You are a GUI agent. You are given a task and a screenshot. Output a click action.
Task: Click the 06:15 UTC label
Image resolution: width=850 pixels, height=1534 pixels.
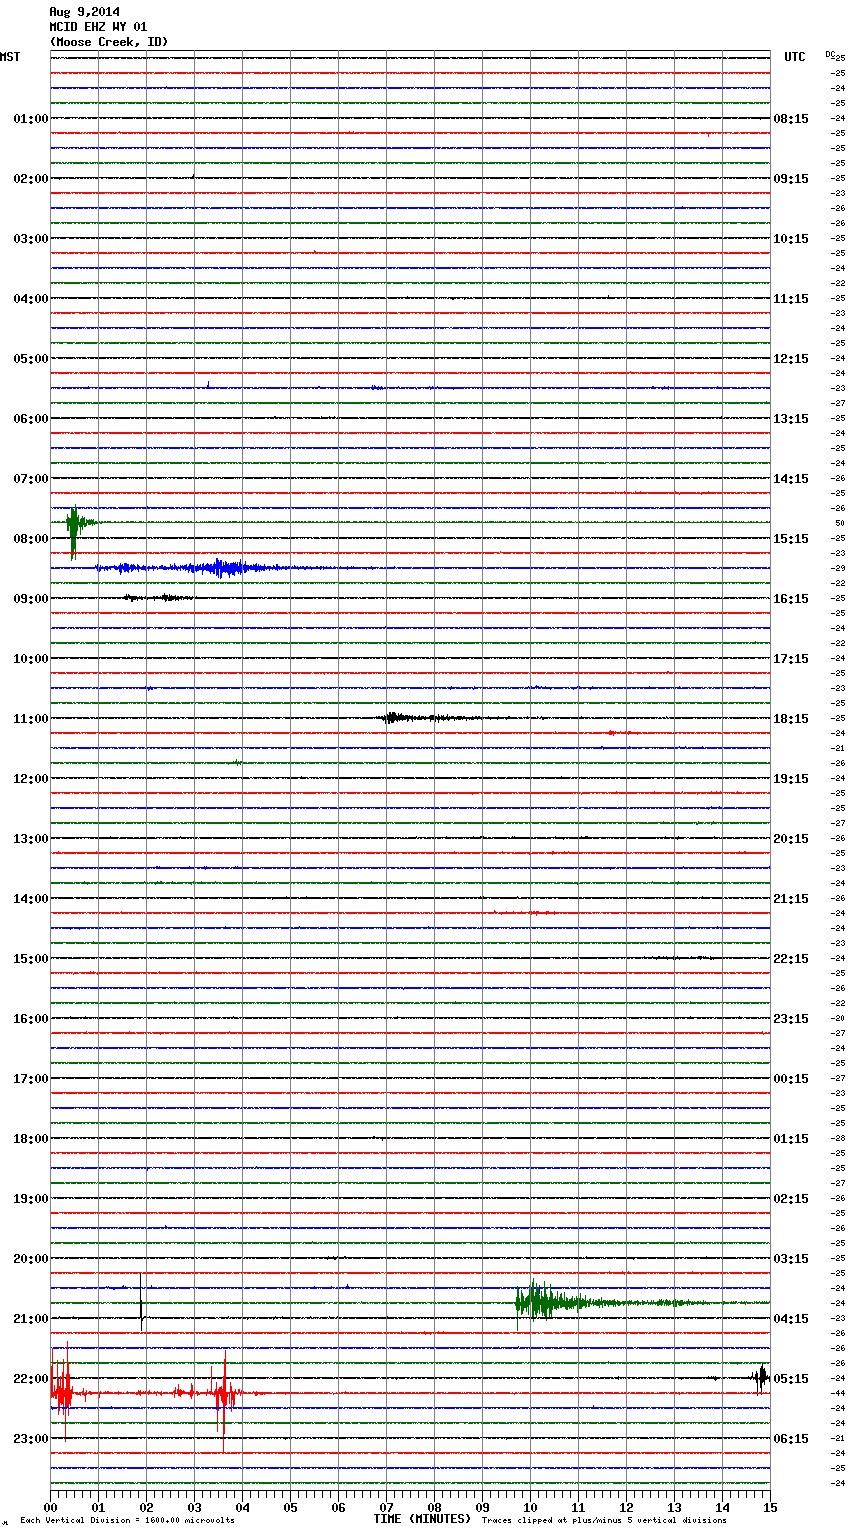coord(791,1439)
